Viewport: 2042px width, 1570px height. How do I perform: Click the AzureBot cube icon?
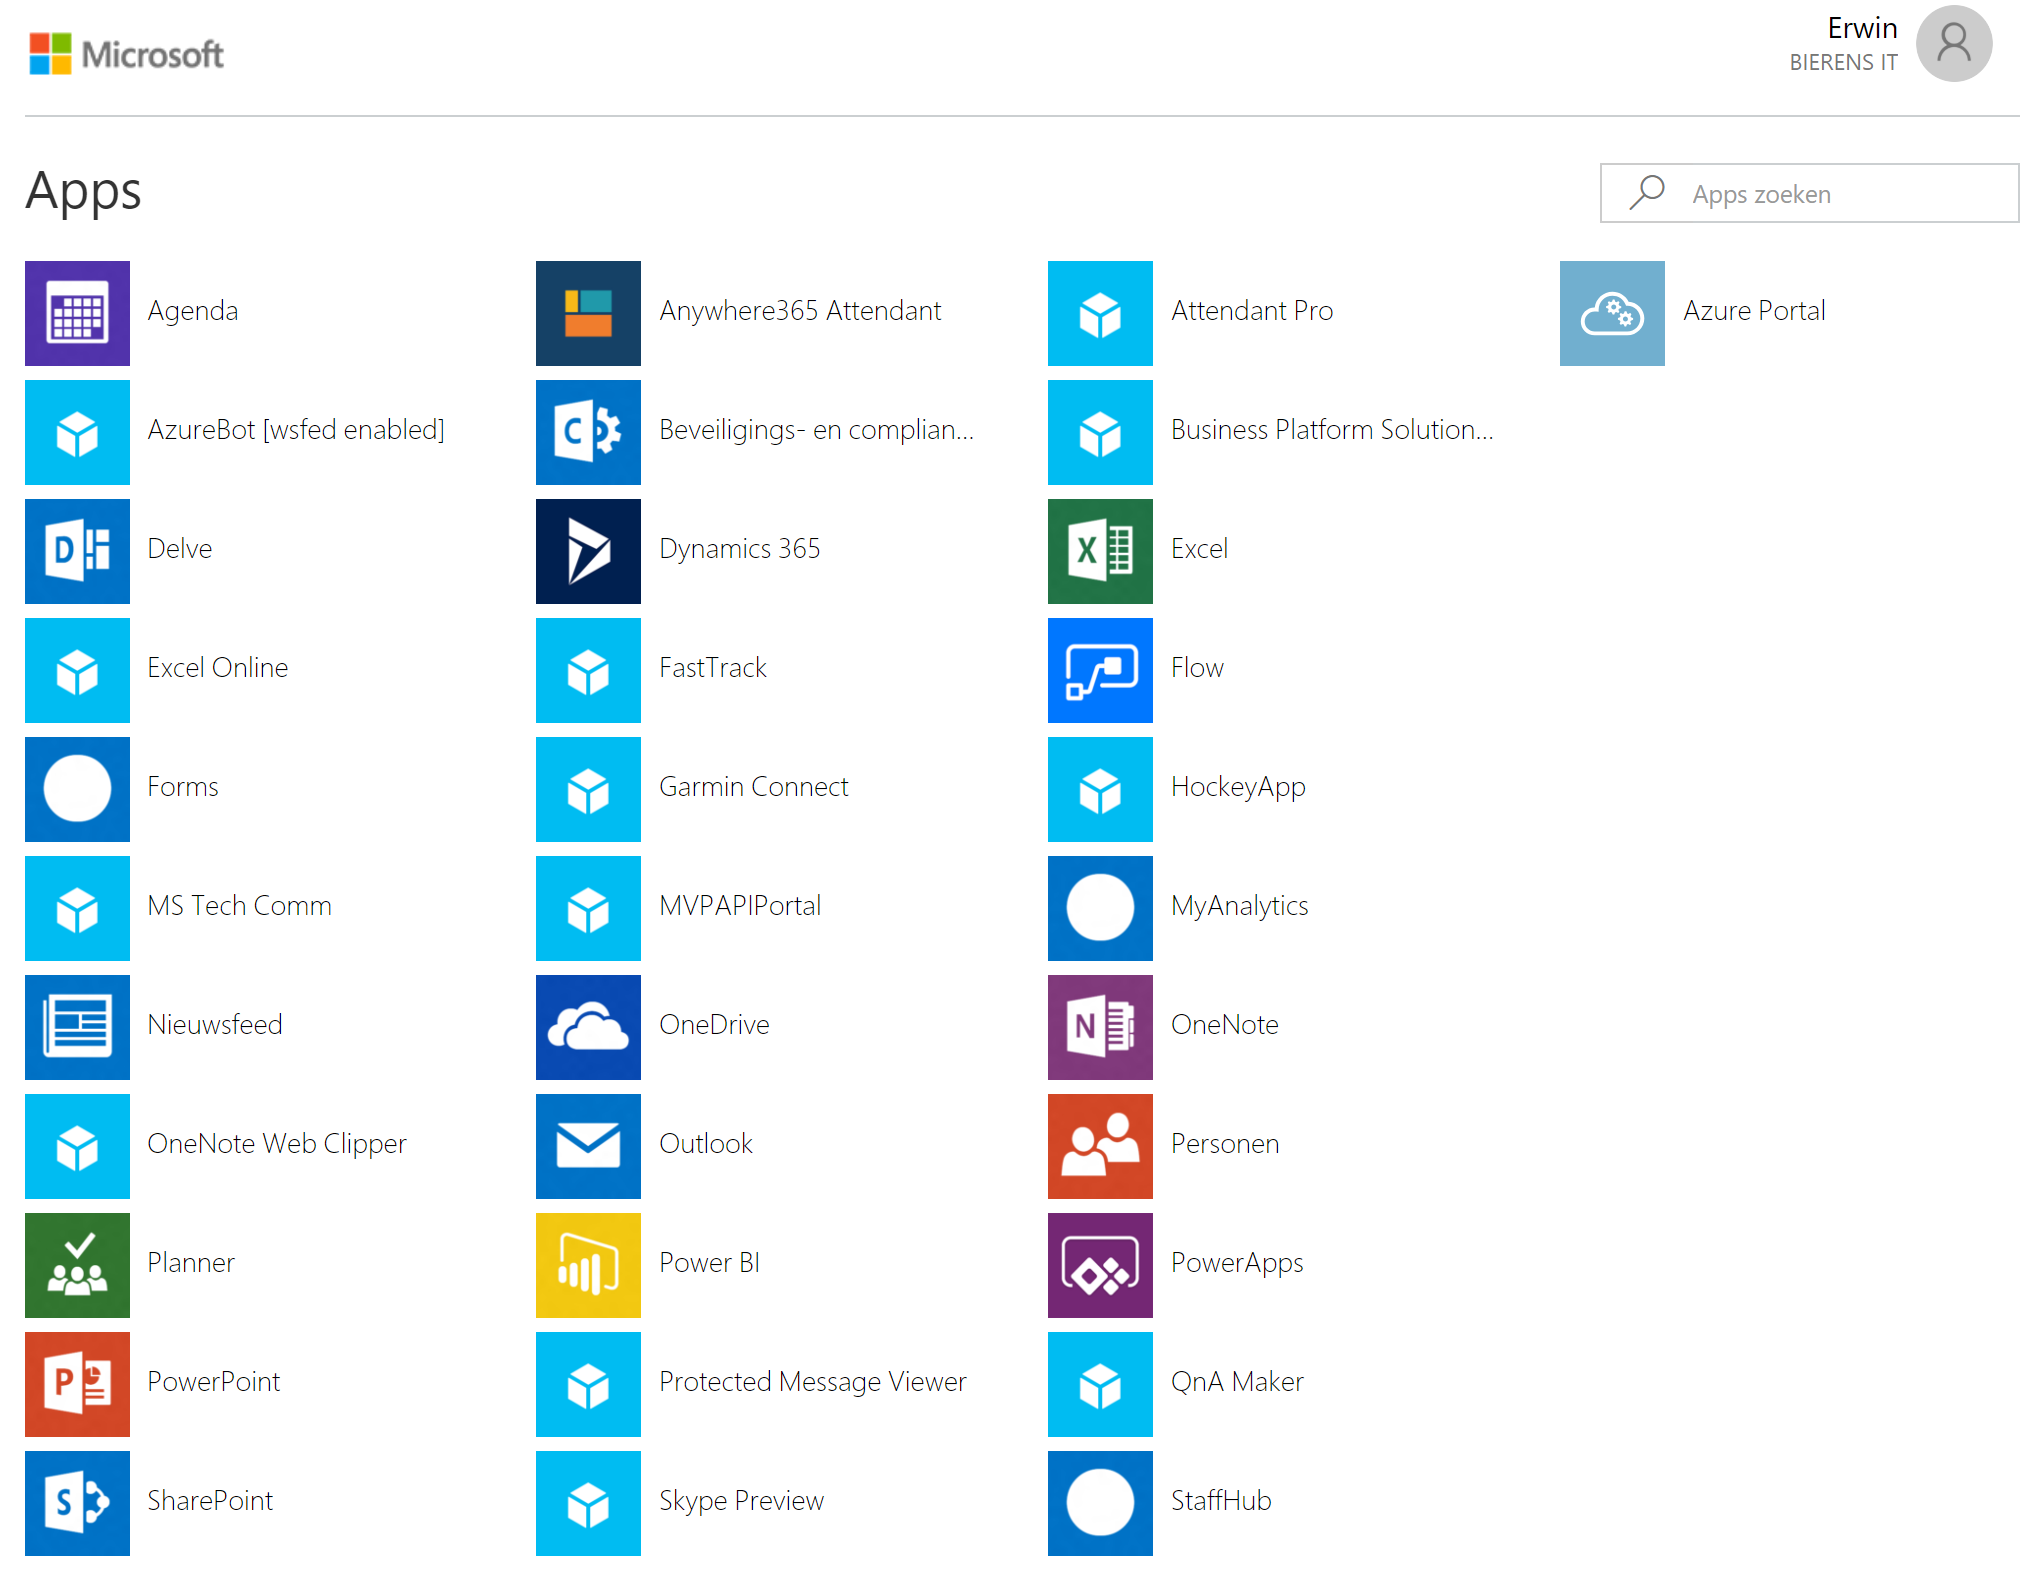[77, 432]
